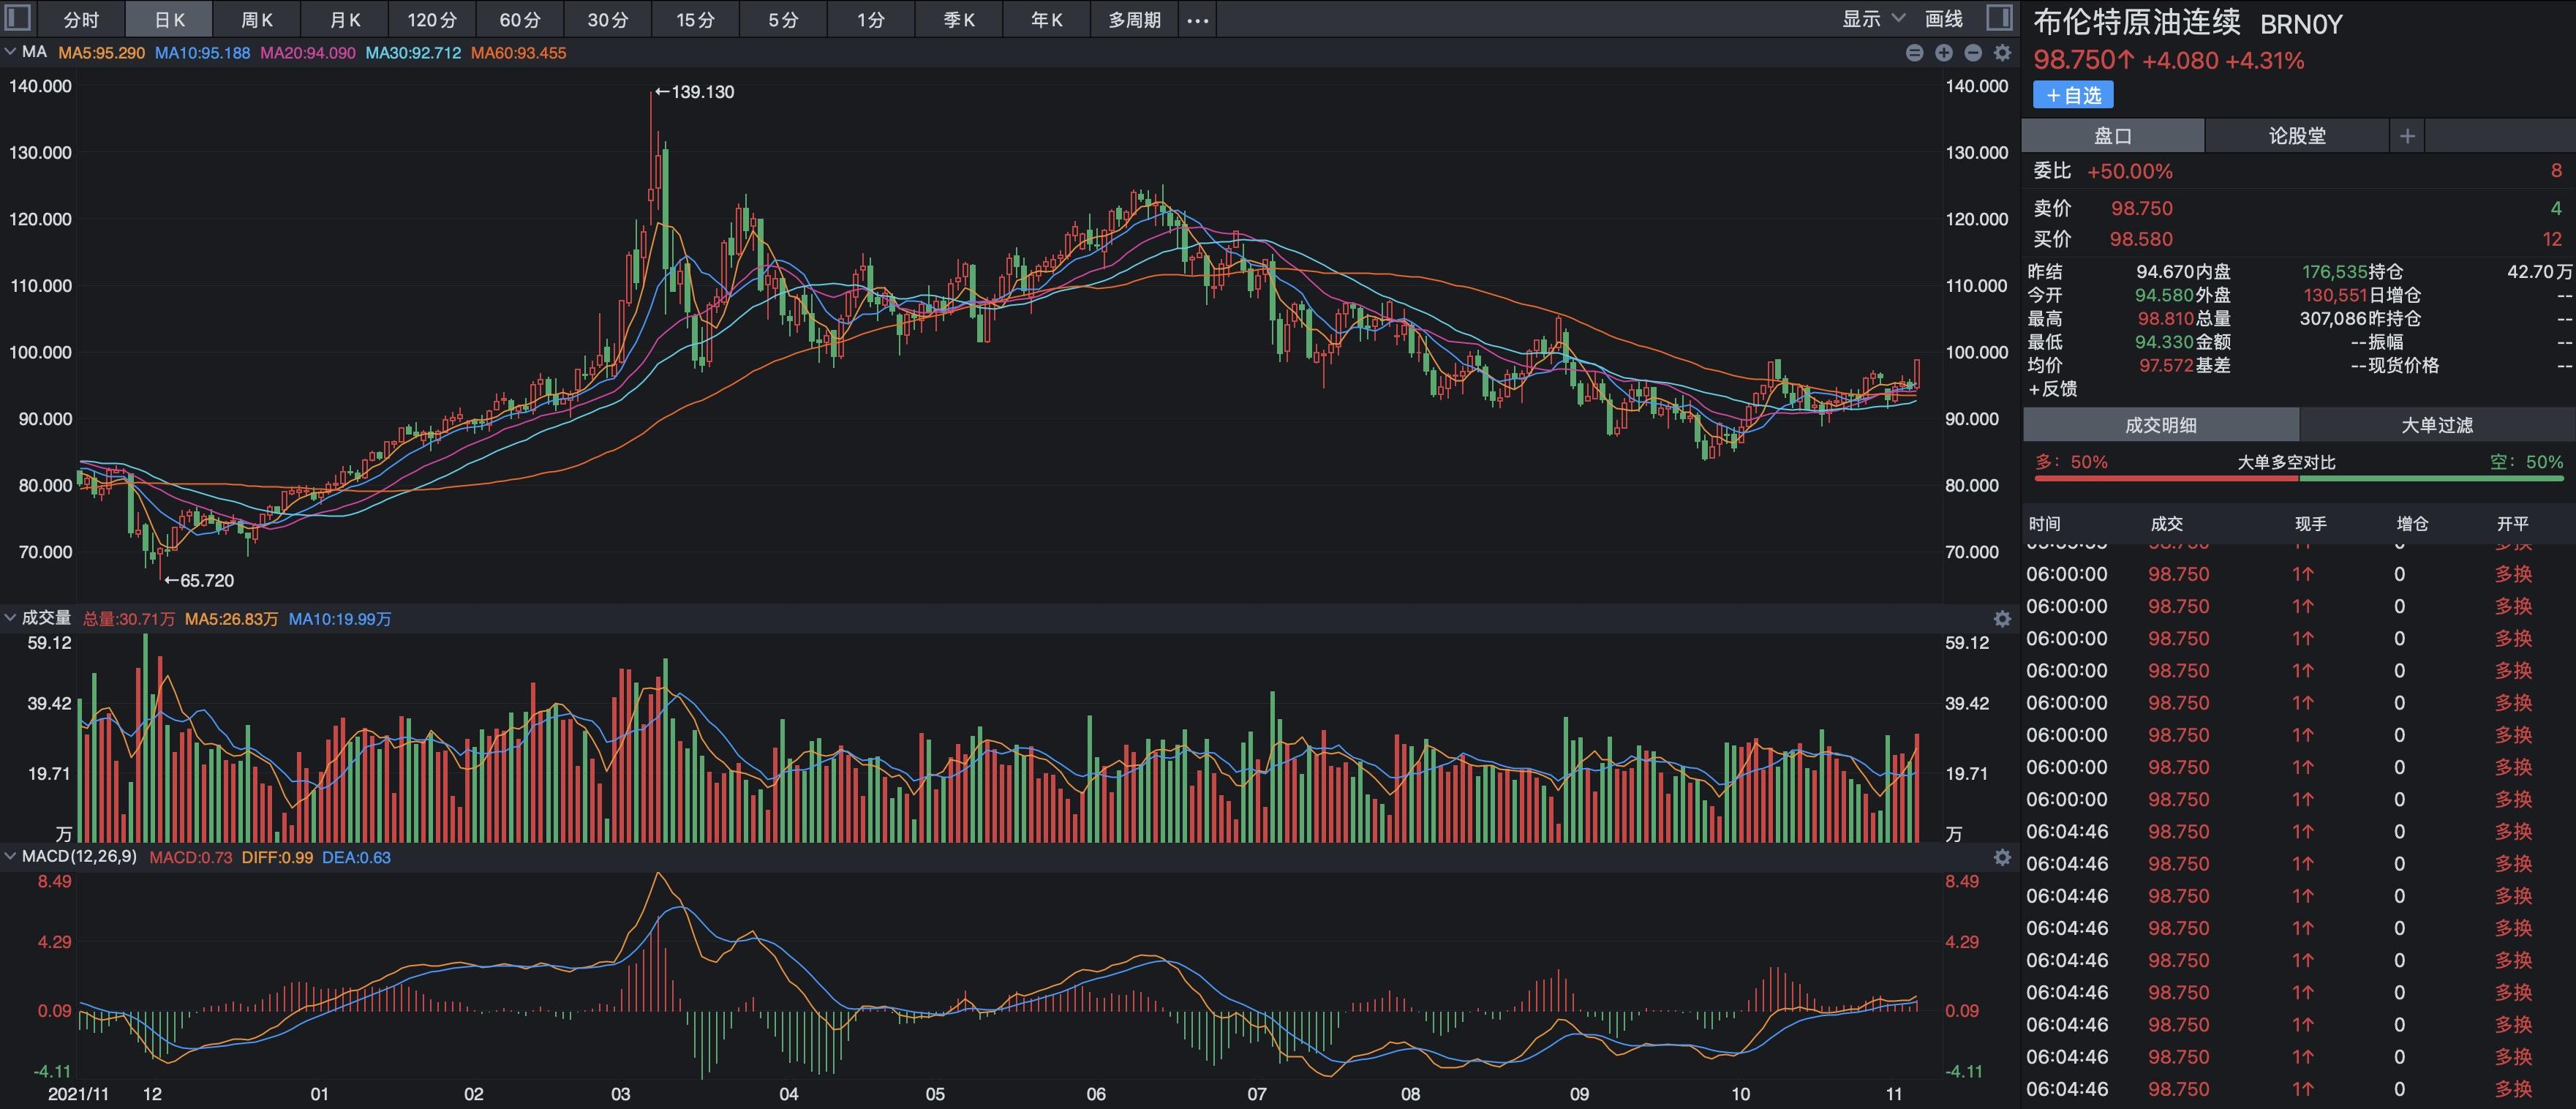Click MA30:92.712 indicator label
Viewport: 2576px width, 1109px height.
(x=413, y=53)
